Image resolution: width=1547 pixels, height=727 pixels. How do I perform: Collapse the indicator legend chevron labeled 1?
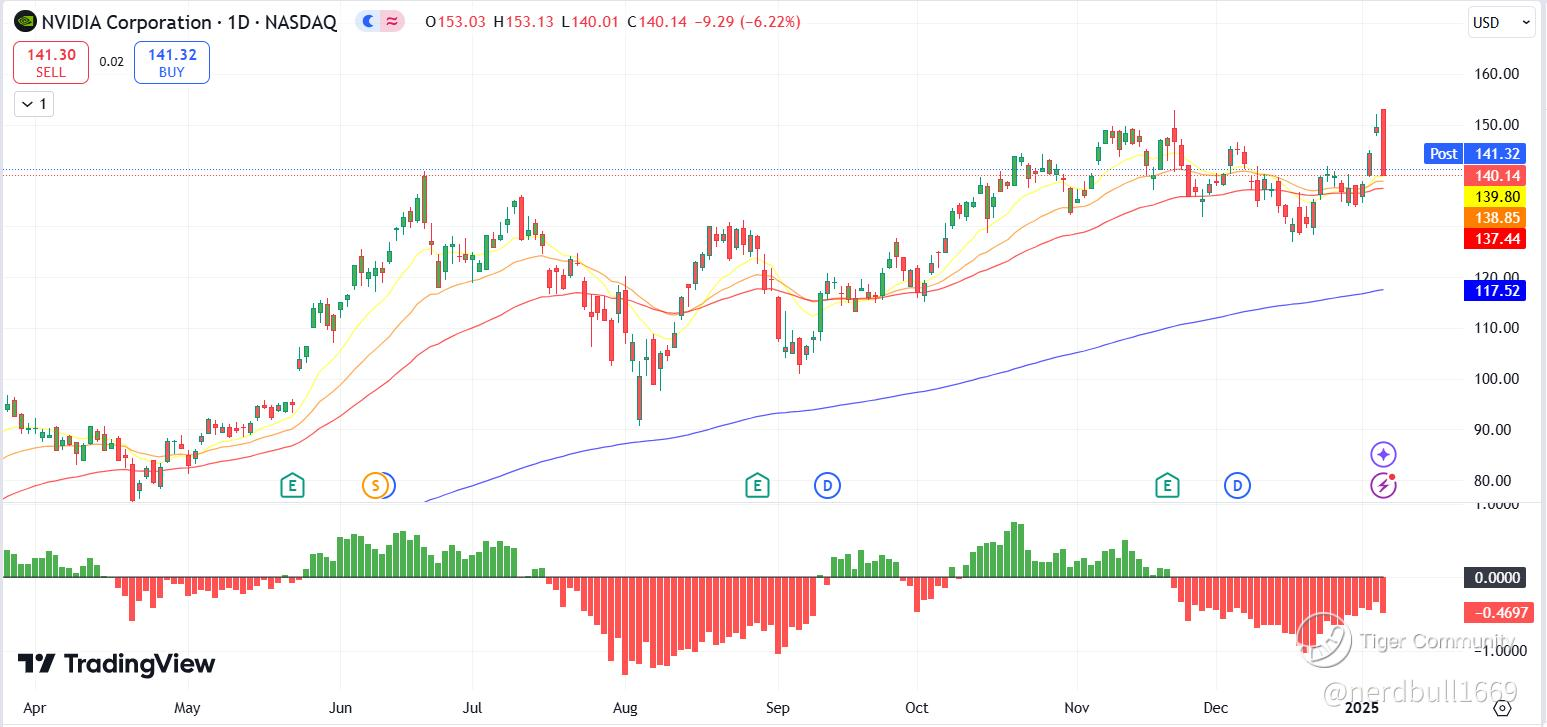[x=34, y=103]
